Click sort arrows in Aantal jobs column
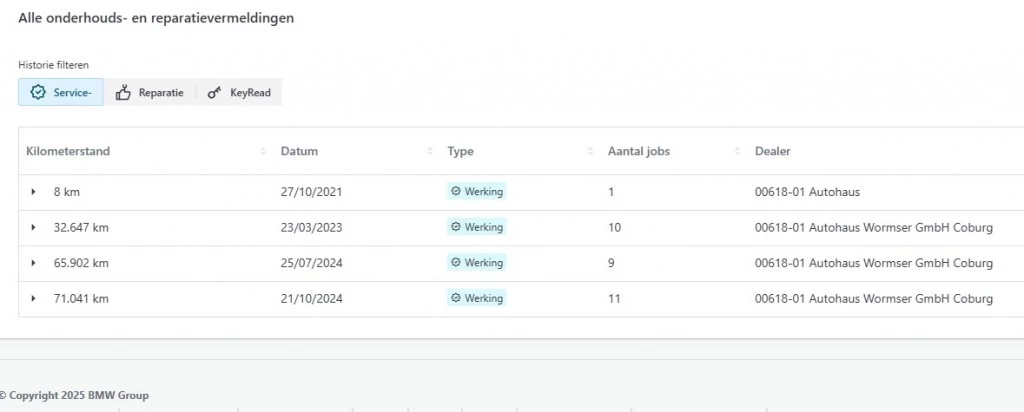 pyautogui.click(x=738, y=151)
